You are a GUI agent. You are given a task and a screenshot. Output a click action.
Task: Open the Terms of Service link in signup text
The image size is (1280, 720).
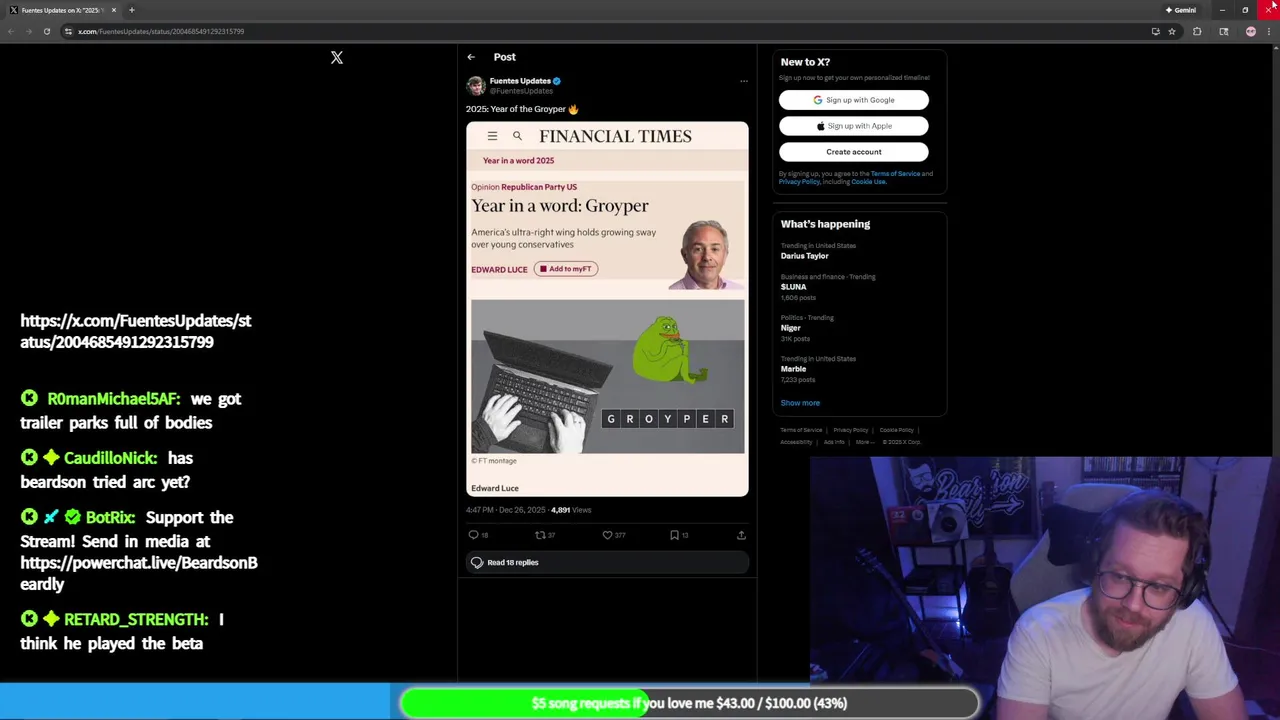(x=895, y=174)
